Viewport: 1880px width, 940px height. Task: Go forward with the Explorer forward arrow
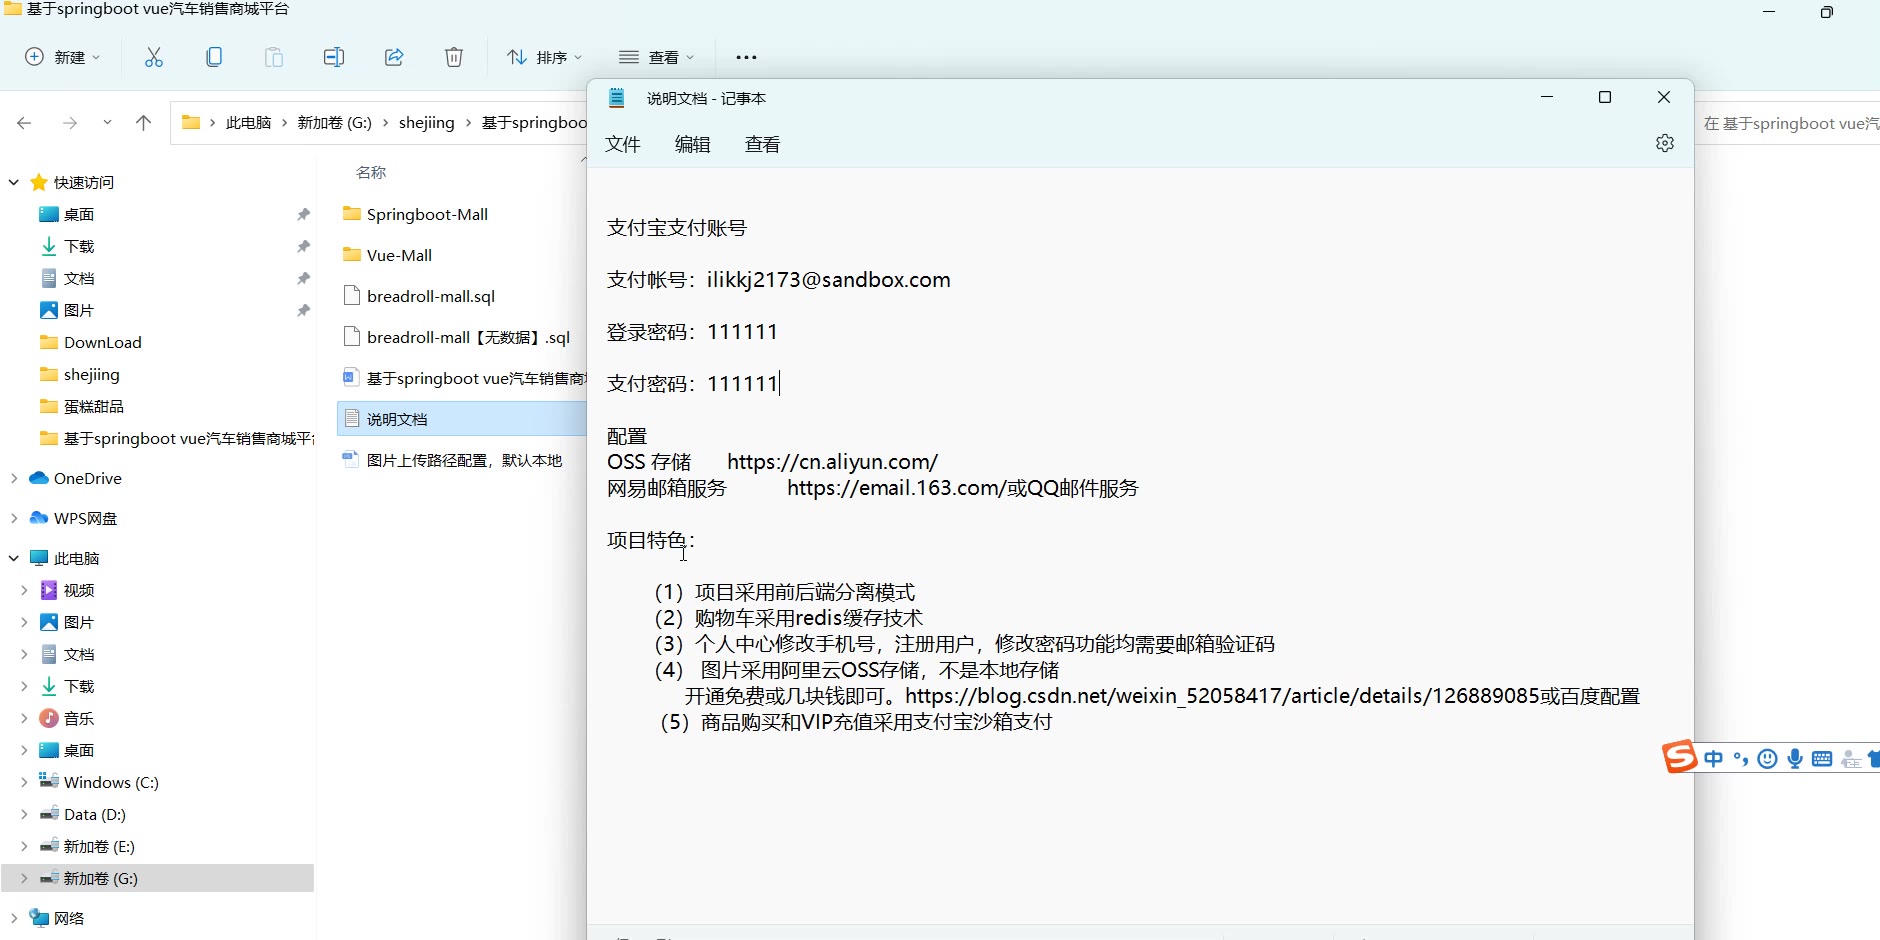pyautogui.click(x=69, y=123)
